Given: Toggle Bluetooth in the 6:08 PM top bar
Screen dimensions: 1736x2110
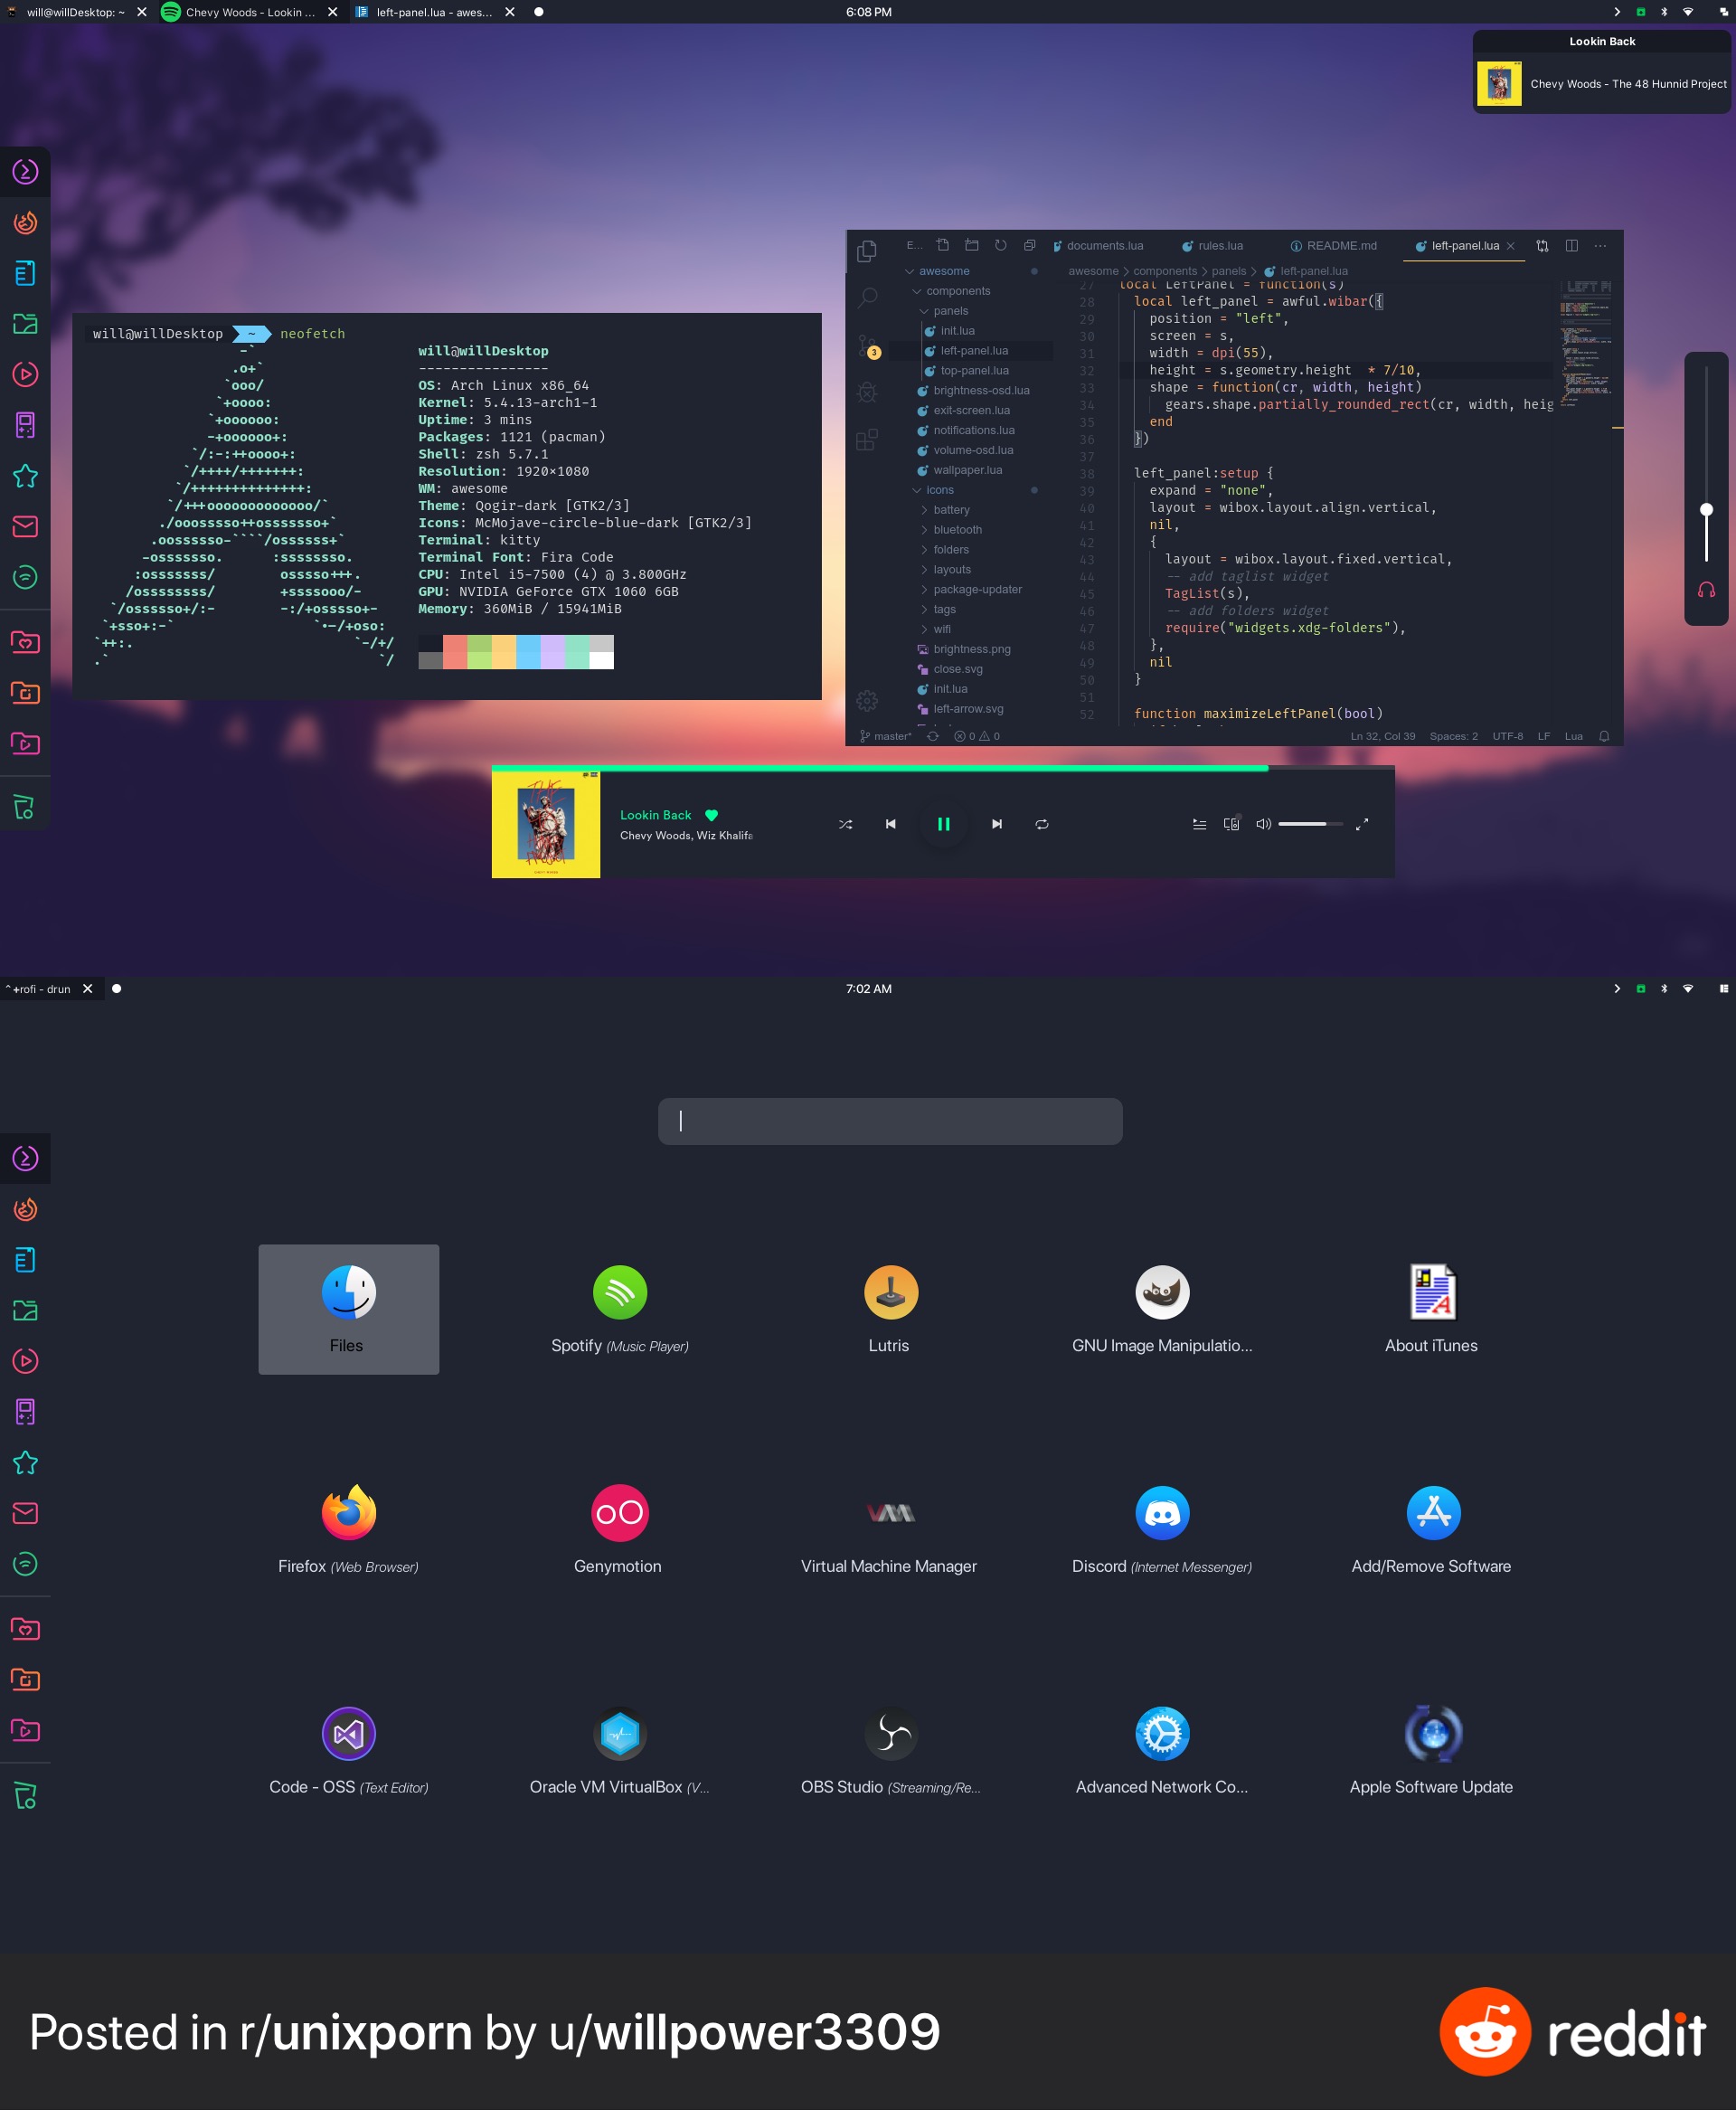Looking at the screenshot, I should (x=1664, y=12).
